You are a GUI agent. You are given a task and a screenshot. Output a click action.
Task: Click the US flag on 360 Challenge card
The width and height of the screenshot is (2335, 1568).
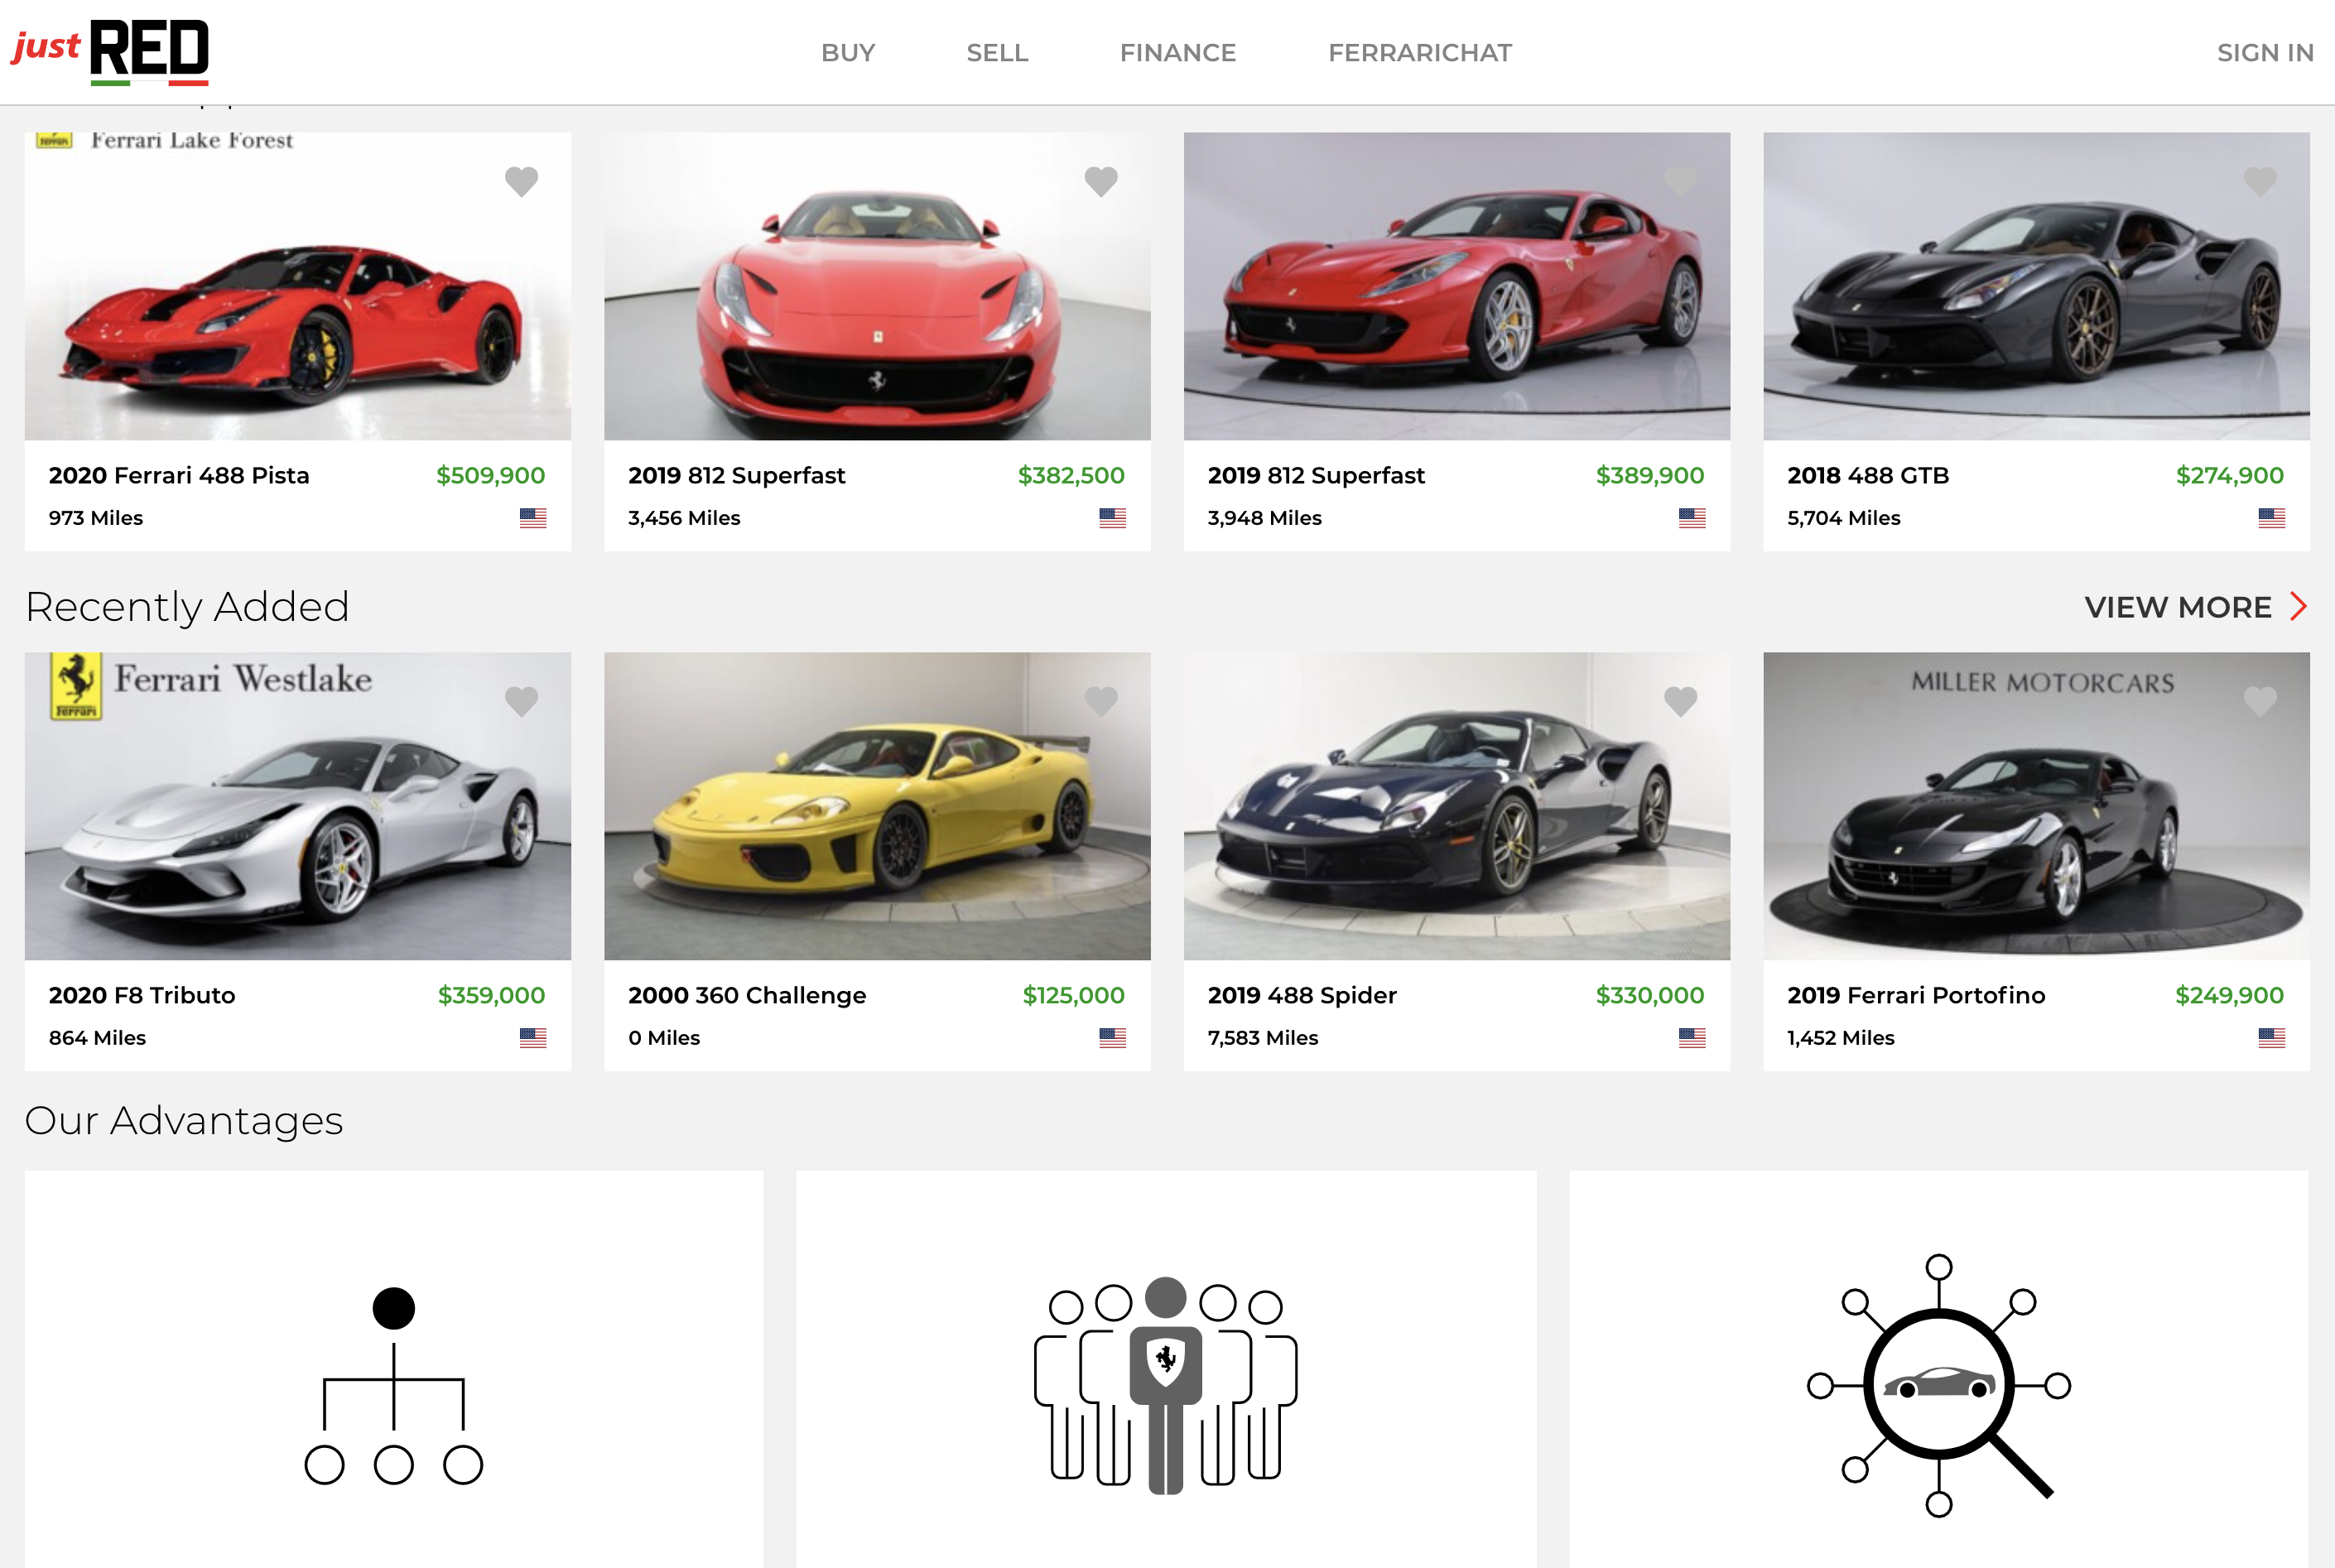click(x=1113, y=1037)
